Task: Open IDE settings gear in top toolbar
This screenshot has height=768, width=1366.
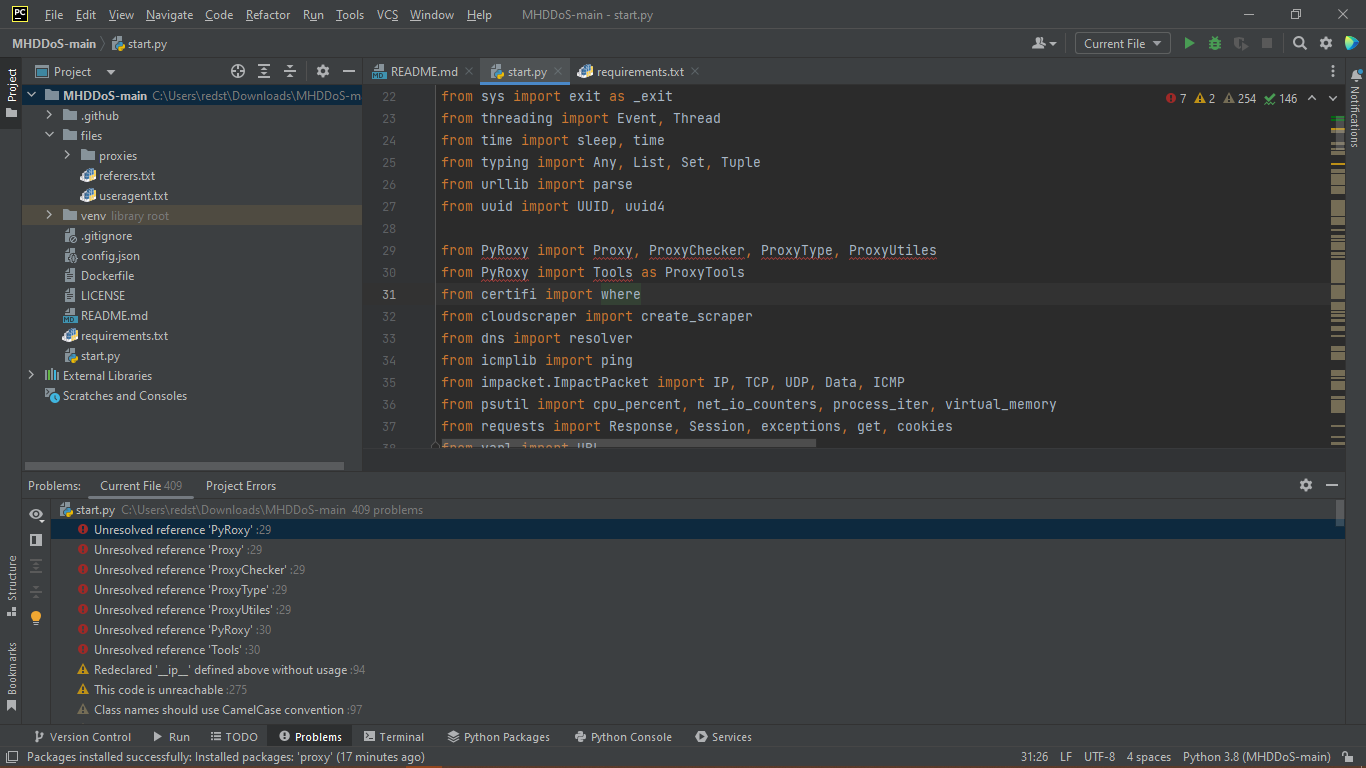Action: (1326, 43)
